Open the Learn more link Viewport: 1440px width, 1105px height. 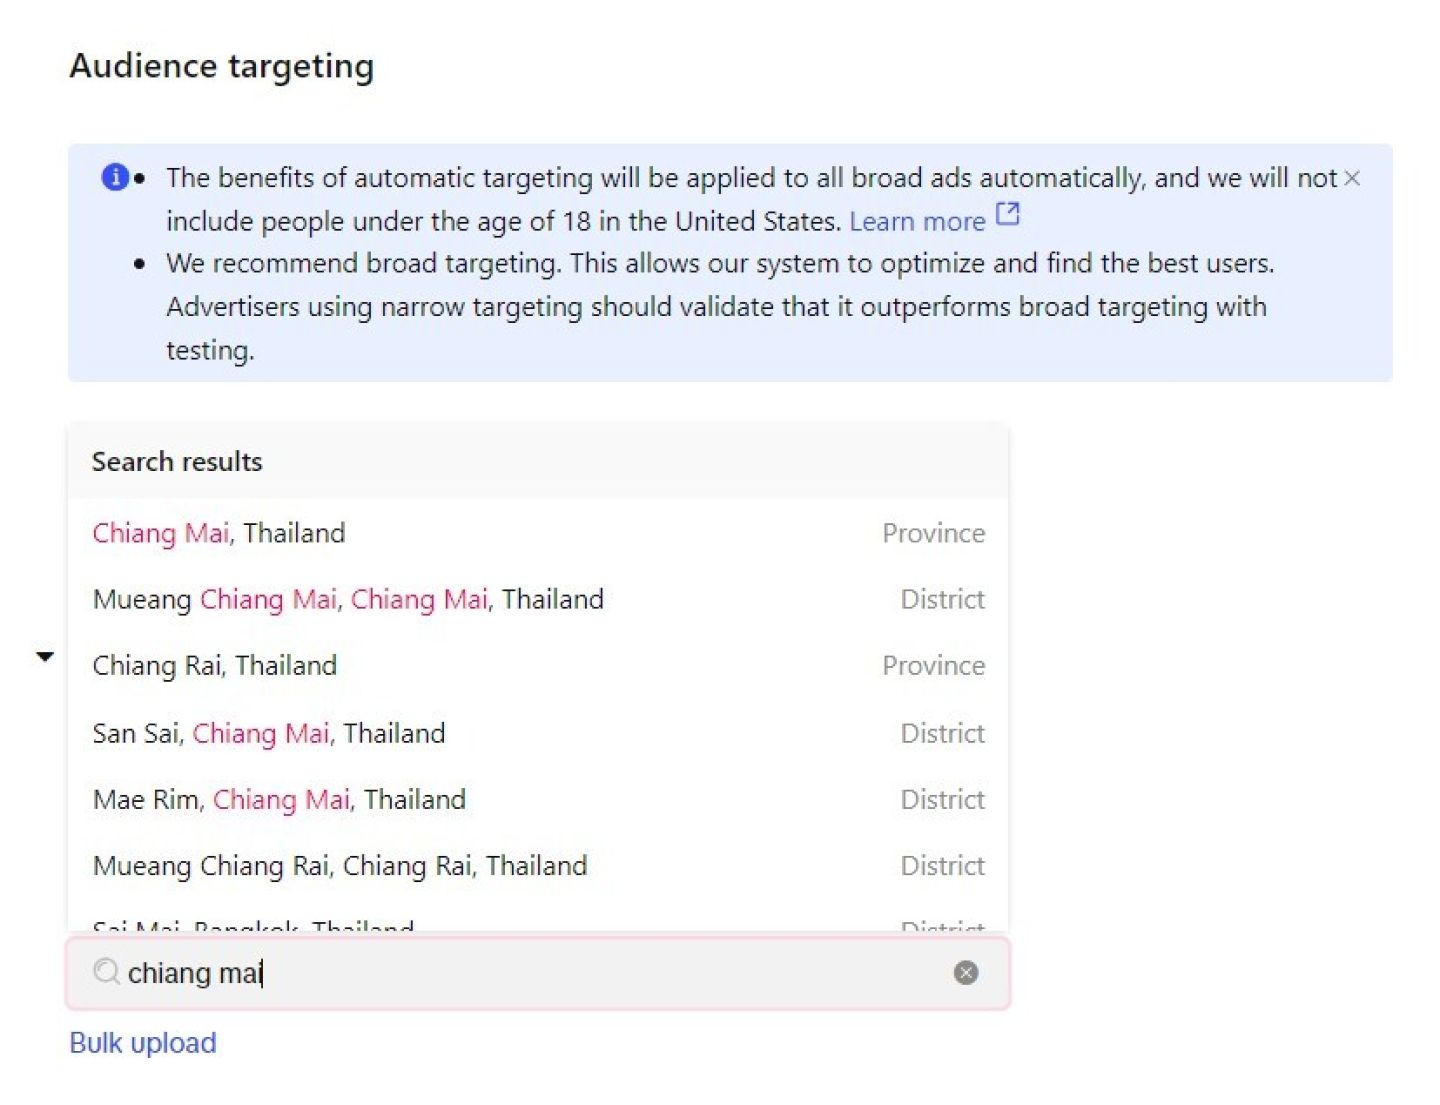[x=916, y=221]
